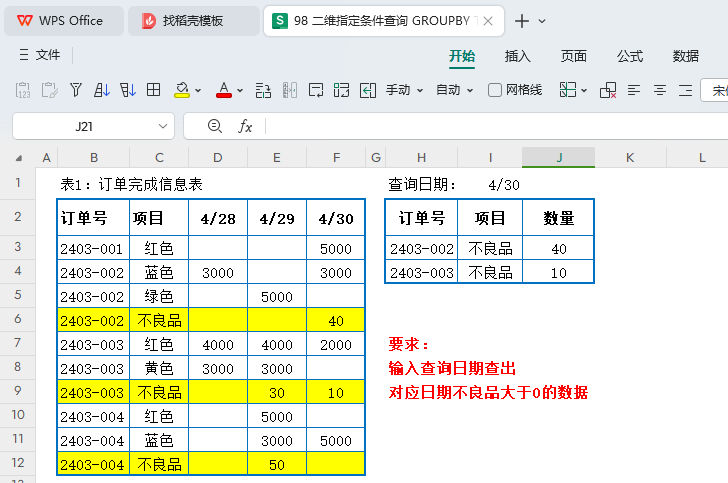Image resolution: width=728 pixels, height=483 pixels.
Task: Click the plus icon to add a tab
Action: (x=522, y=21)
